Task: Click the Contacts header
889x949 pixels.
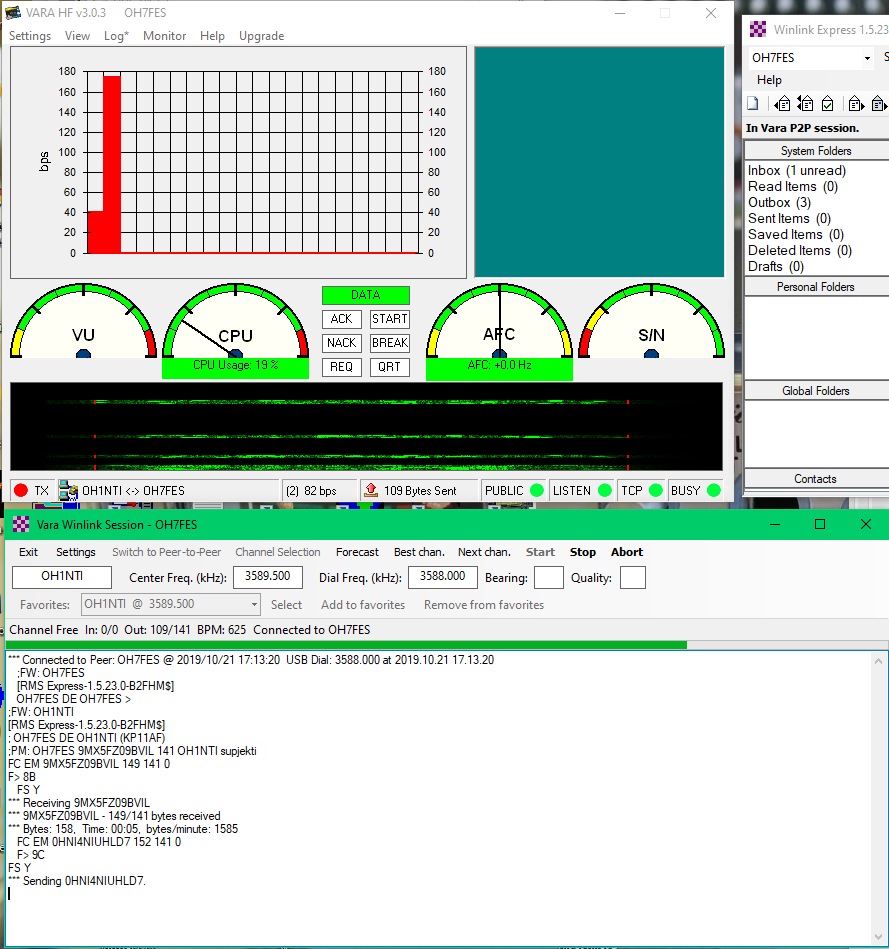Action: point(816,479)
